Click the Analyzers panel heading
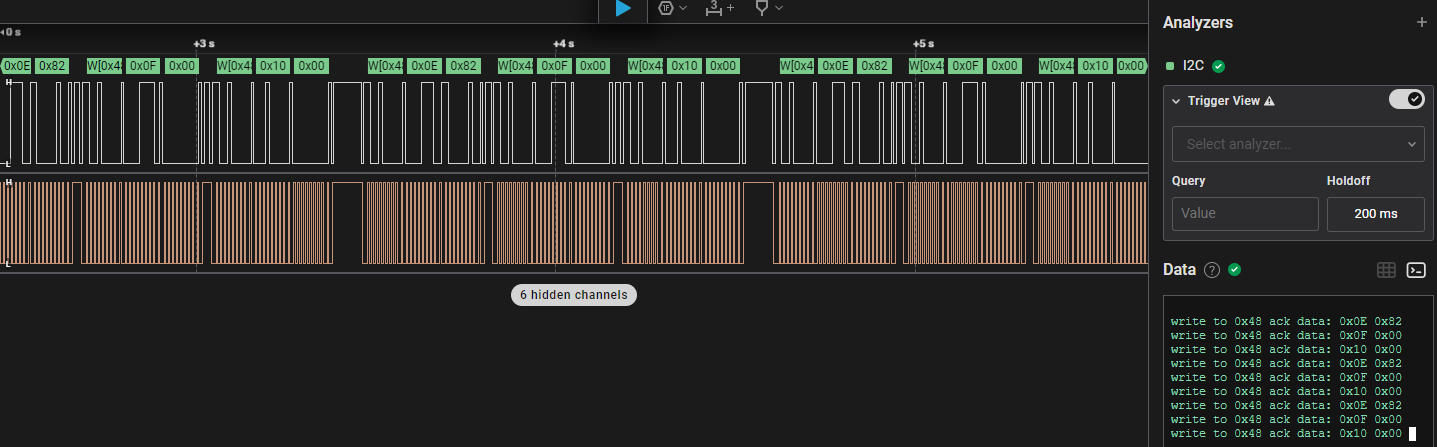 1198,22
